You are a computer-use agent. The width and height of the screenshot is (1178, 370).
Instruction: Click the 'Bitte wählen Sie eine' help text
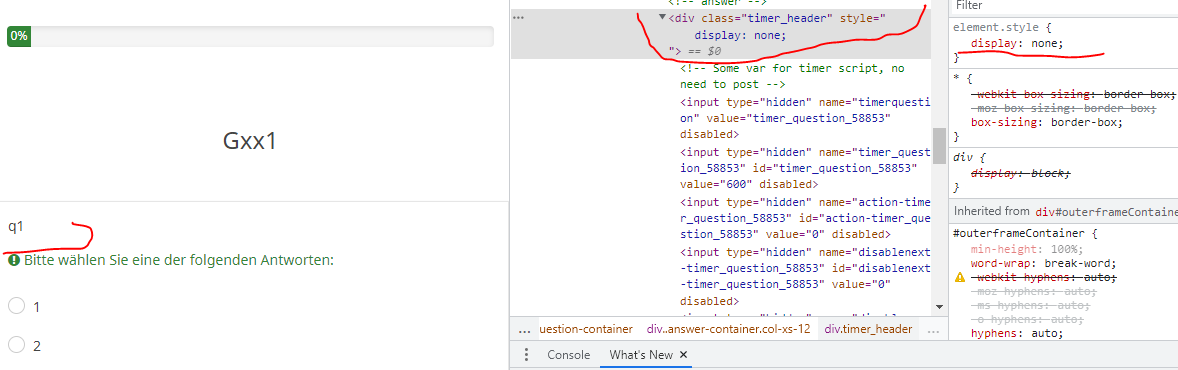179,260
